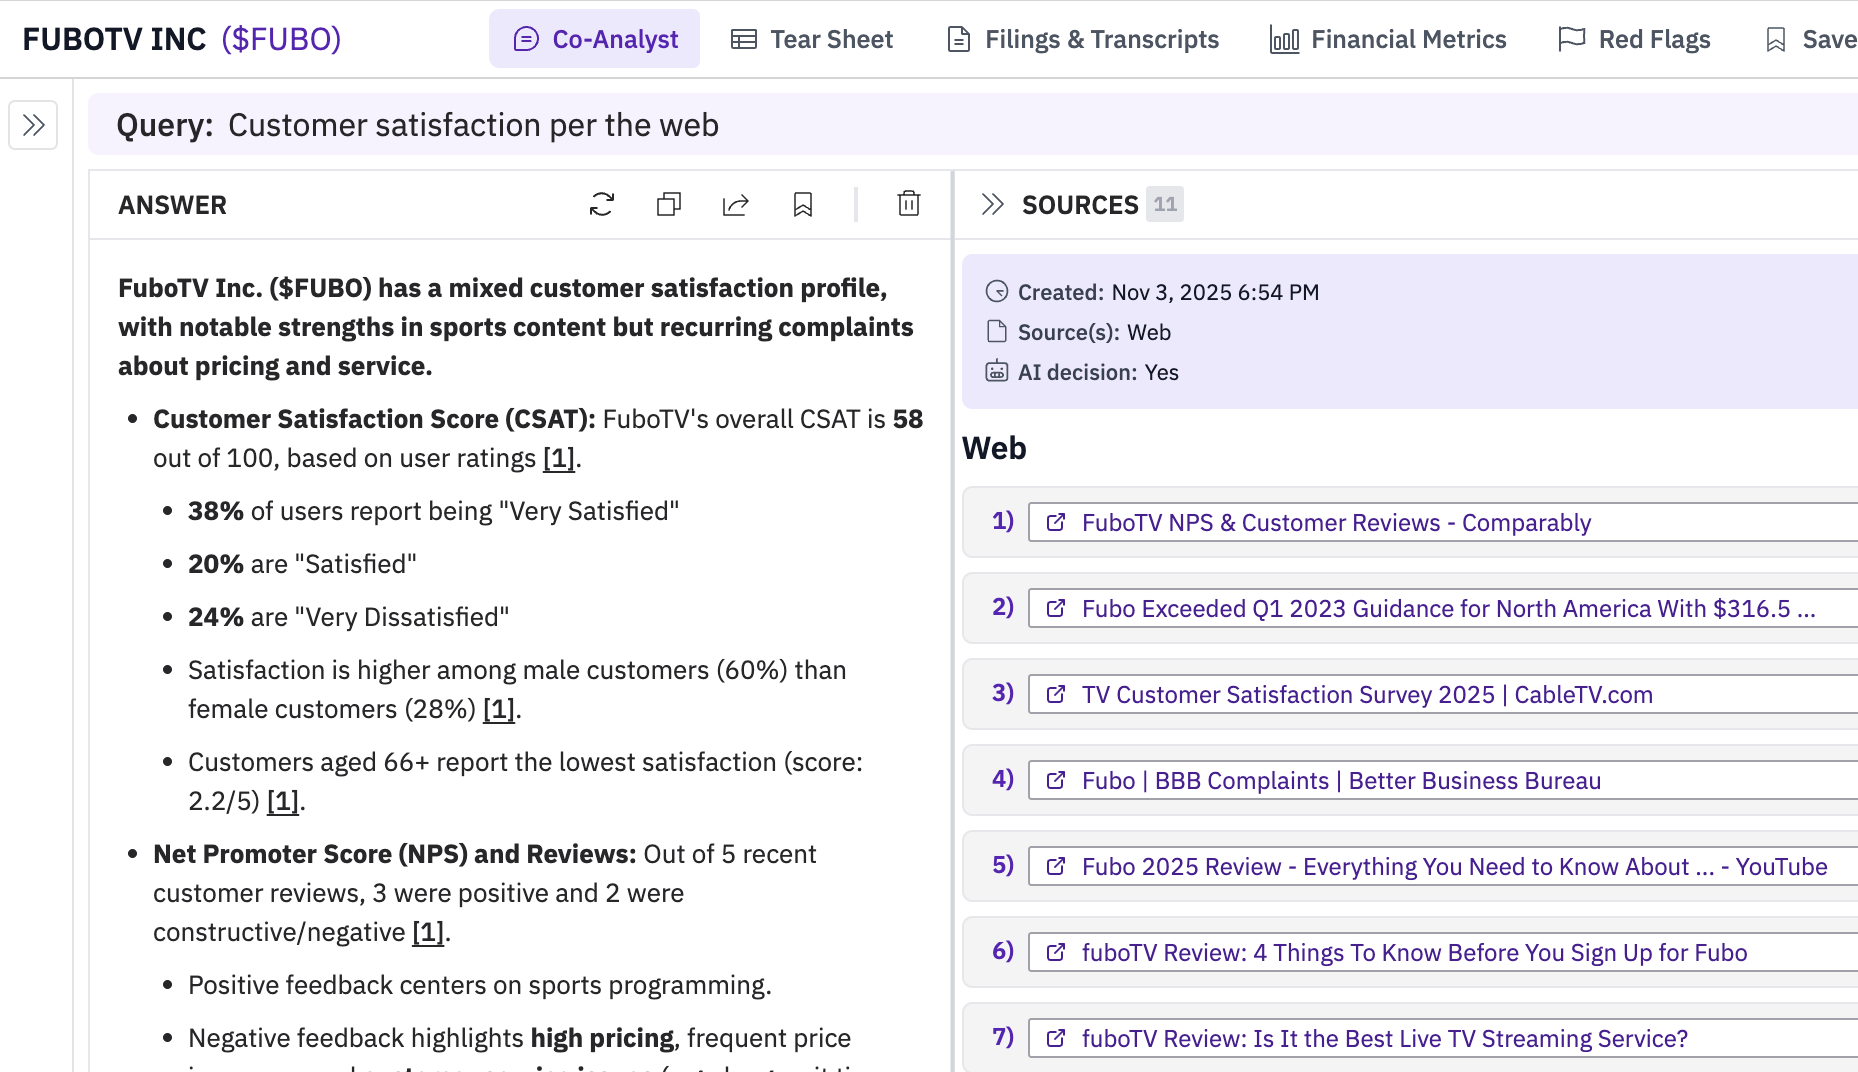Collapse the Sources panel using chevron
Image resolution: width=1858 pixels, height=1072 pixels.
coord(992,204)
